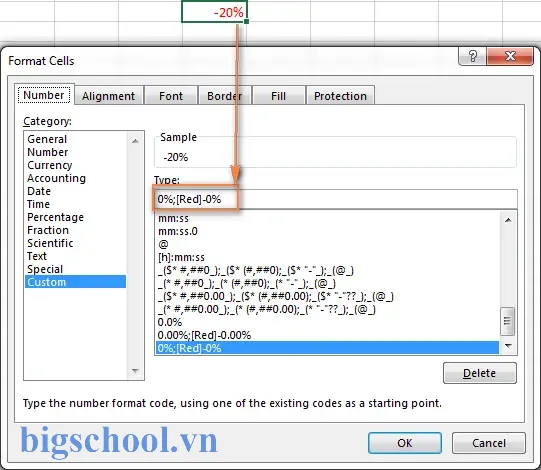Select the spreadsheet cell showing -20%
Screen dimensions: 541x470
(214, 12)
